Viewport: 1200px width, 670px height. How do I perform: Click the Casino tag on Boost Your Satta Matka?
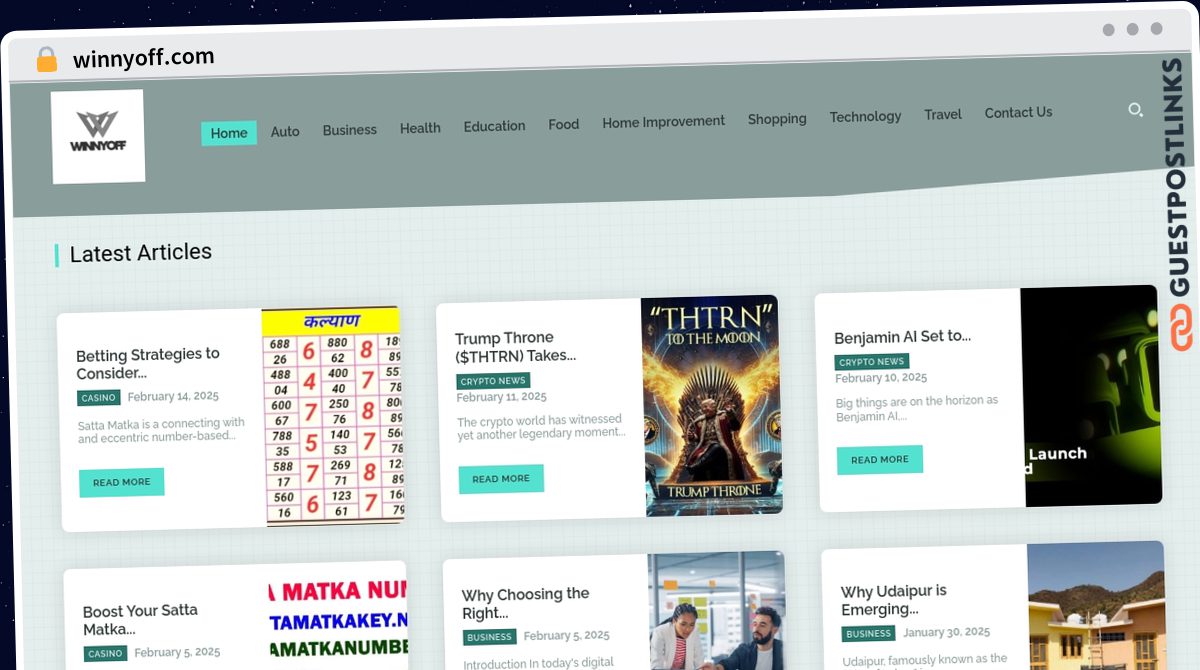105,653
